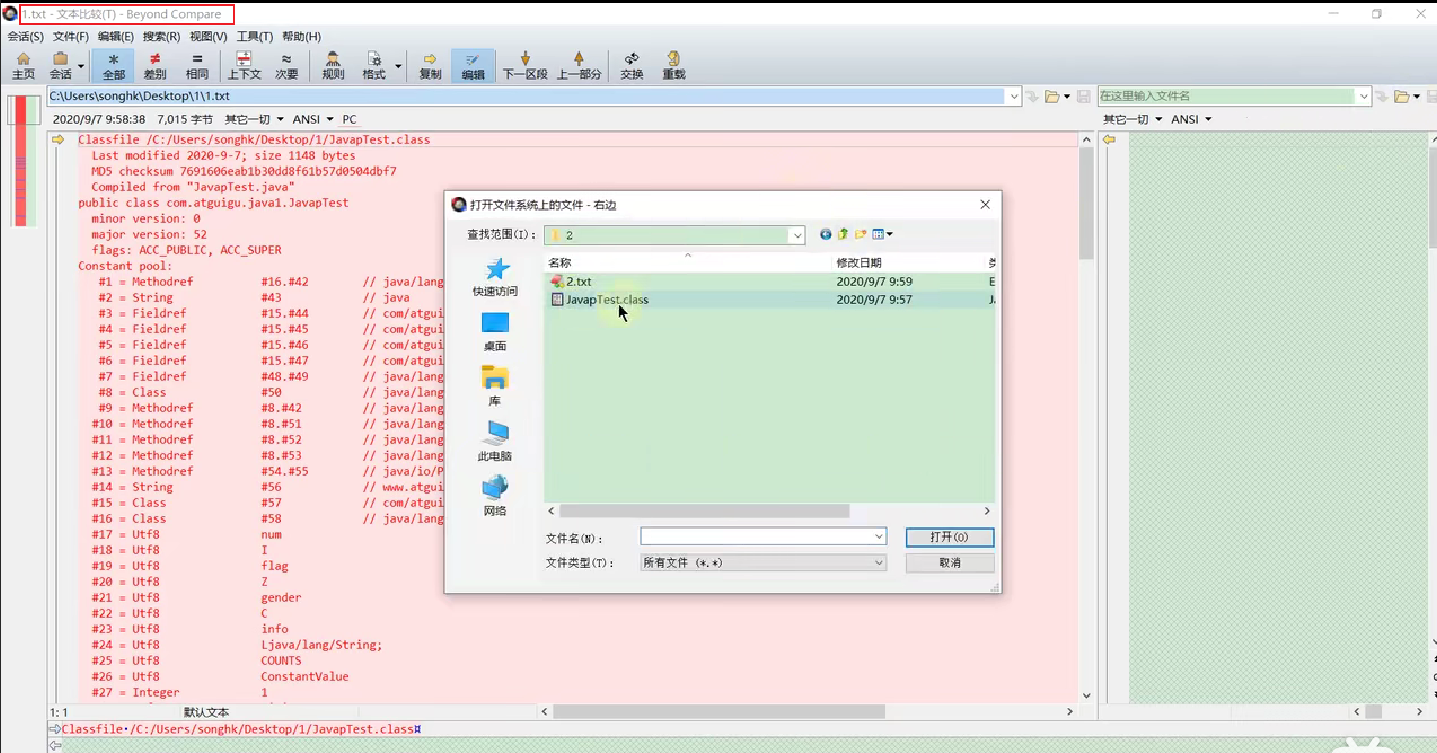Click the 打开(O) button
Viewport: 1437px width, 753px height.
[x=950, y=537]
